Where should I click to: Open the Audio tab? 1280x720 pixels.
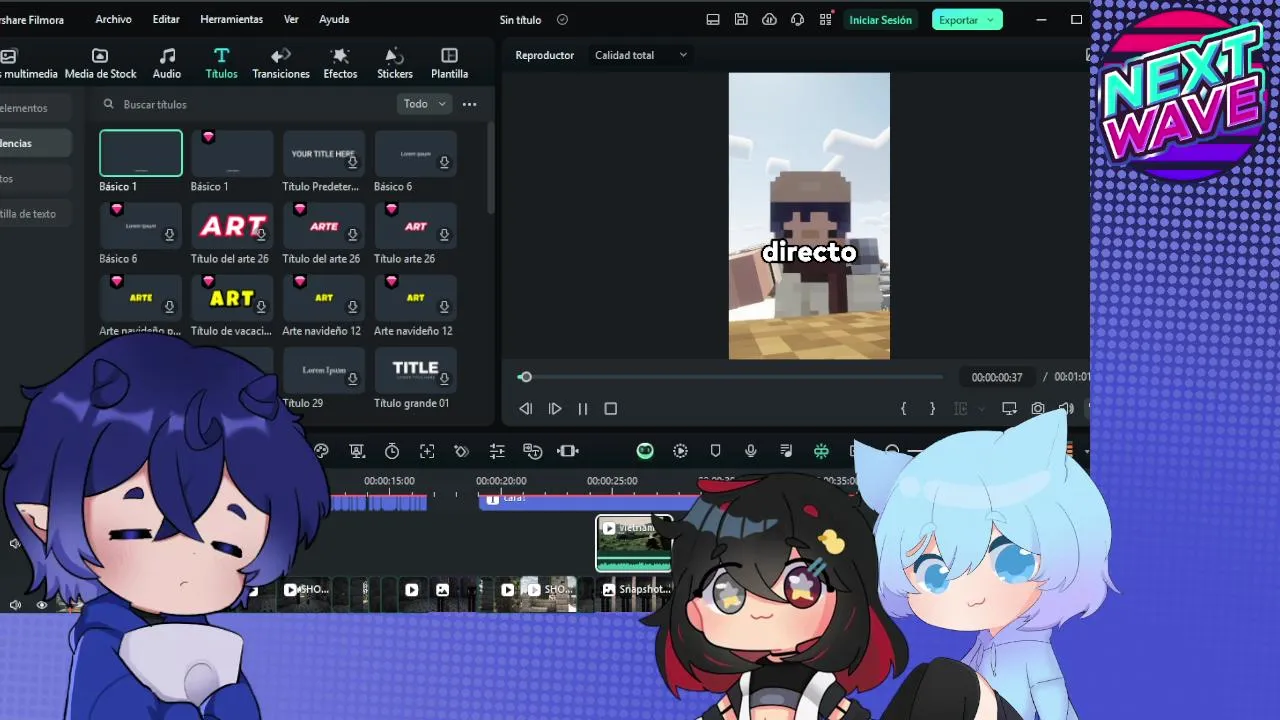coord(167,63)
